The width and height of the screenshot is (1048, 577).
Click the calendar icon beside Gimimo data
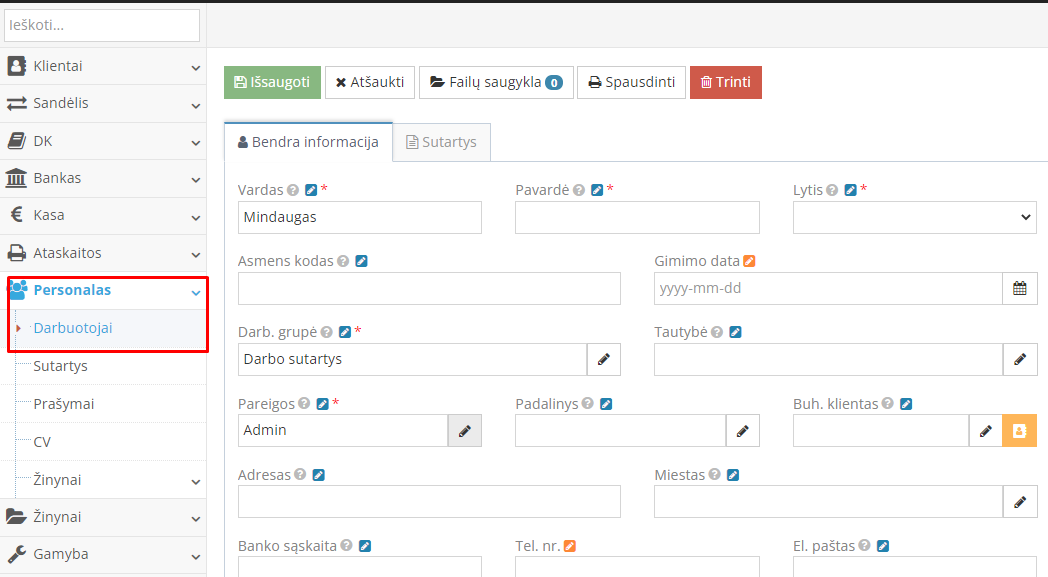tap(1019, 288)
